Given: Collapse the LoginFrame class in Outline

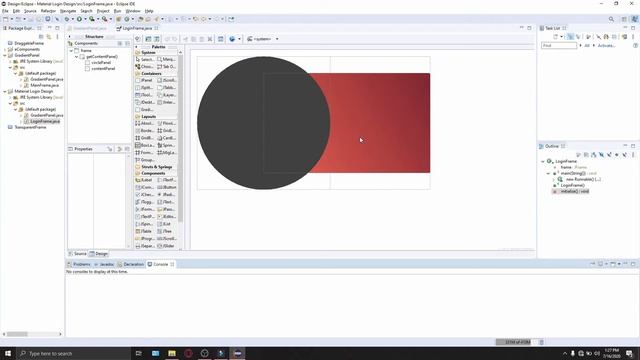Looking at the screenshot, I should [543, 161].
